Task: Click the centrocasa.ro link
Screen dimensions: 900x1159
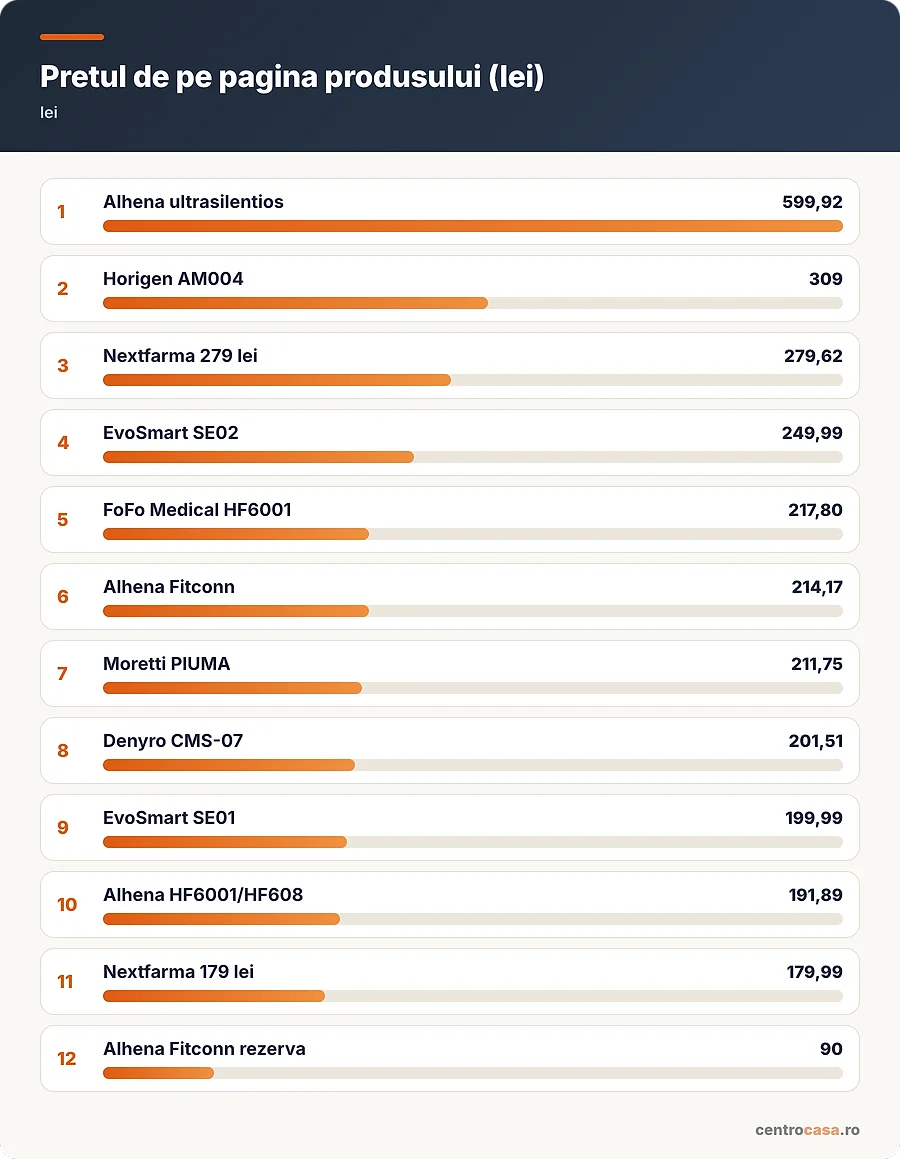Action: click(x=807, y=1130)
